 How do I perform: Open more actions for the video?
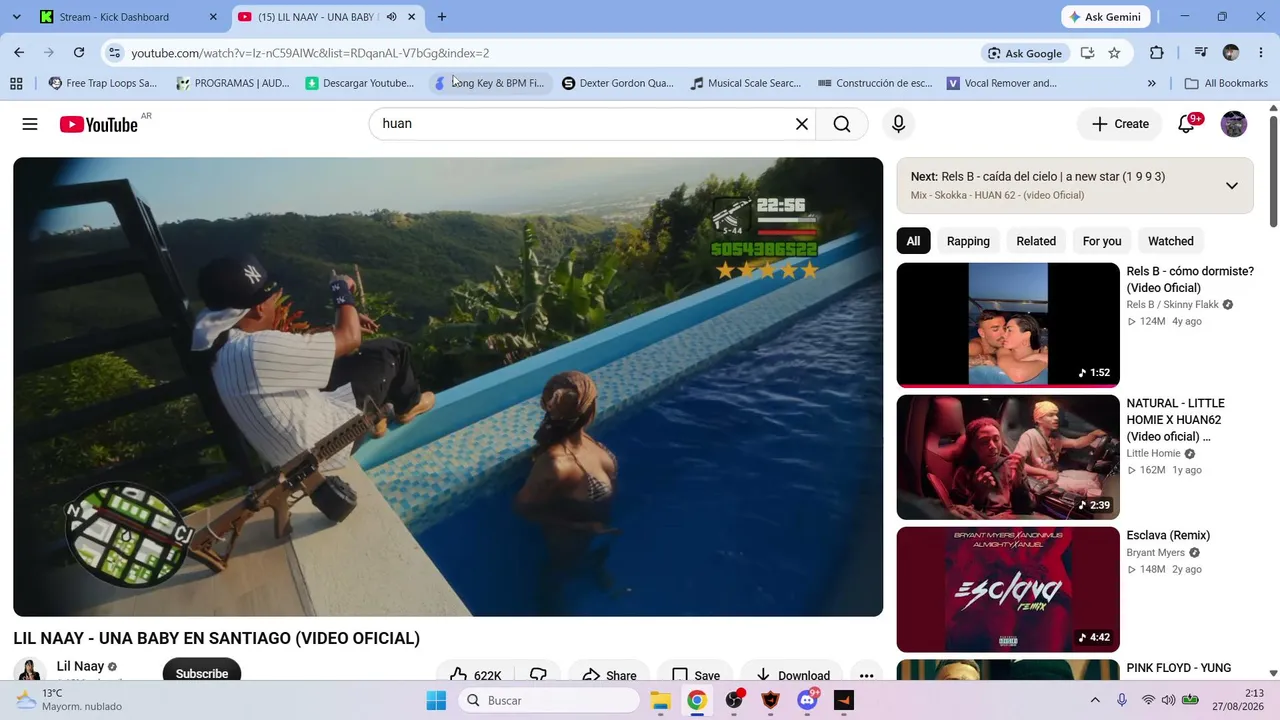pyautogui.click(x=866, y=675)
